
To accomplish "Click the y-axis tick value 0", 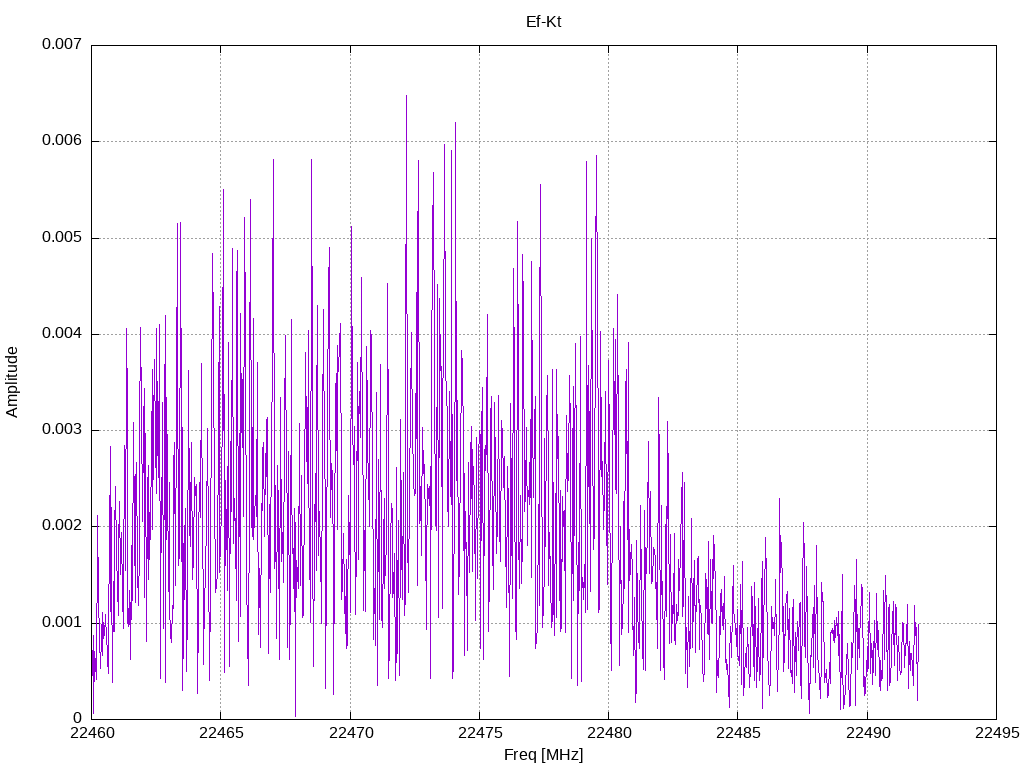I will click(x=78, y=718).
